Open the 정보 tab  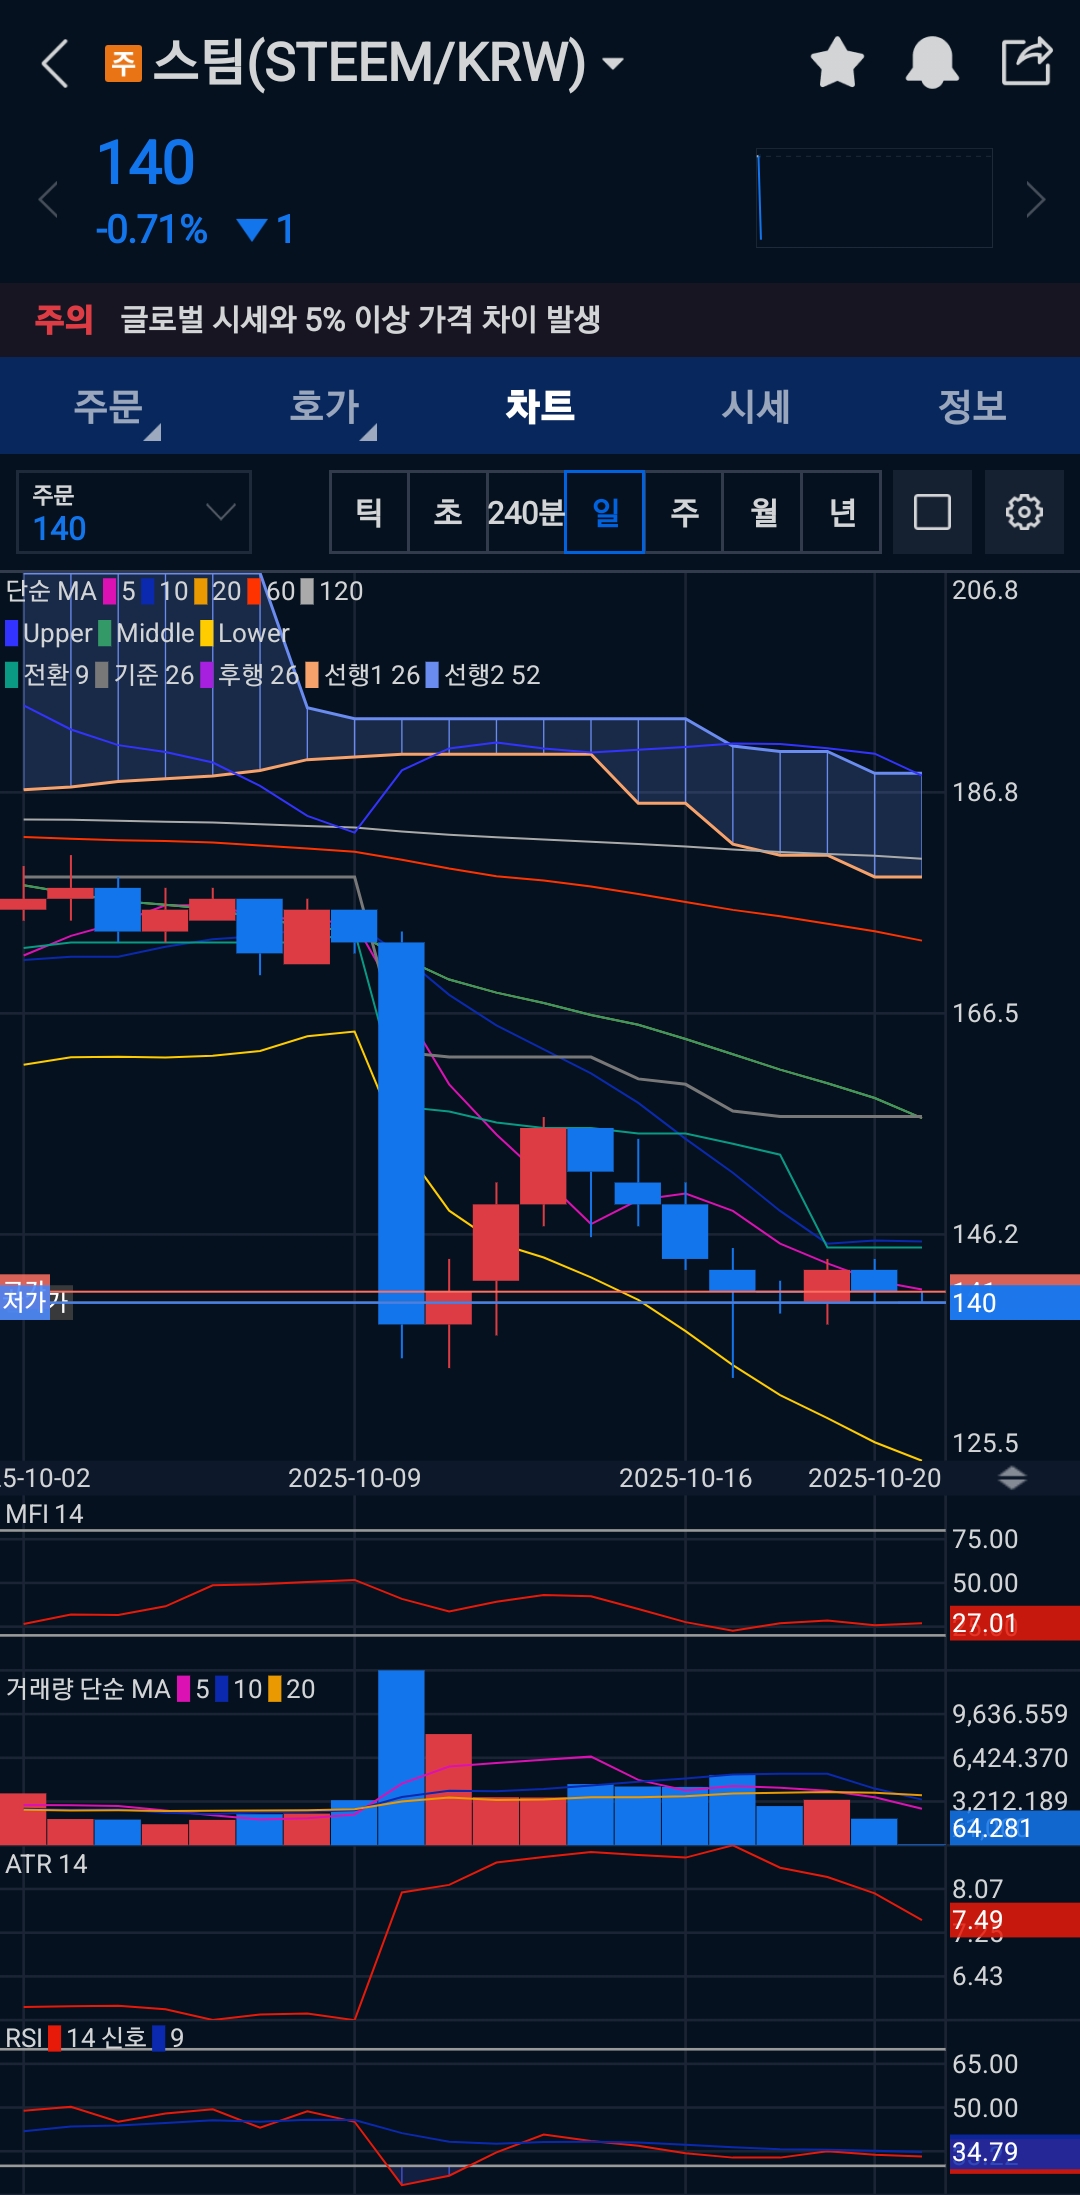click(972, 406)
